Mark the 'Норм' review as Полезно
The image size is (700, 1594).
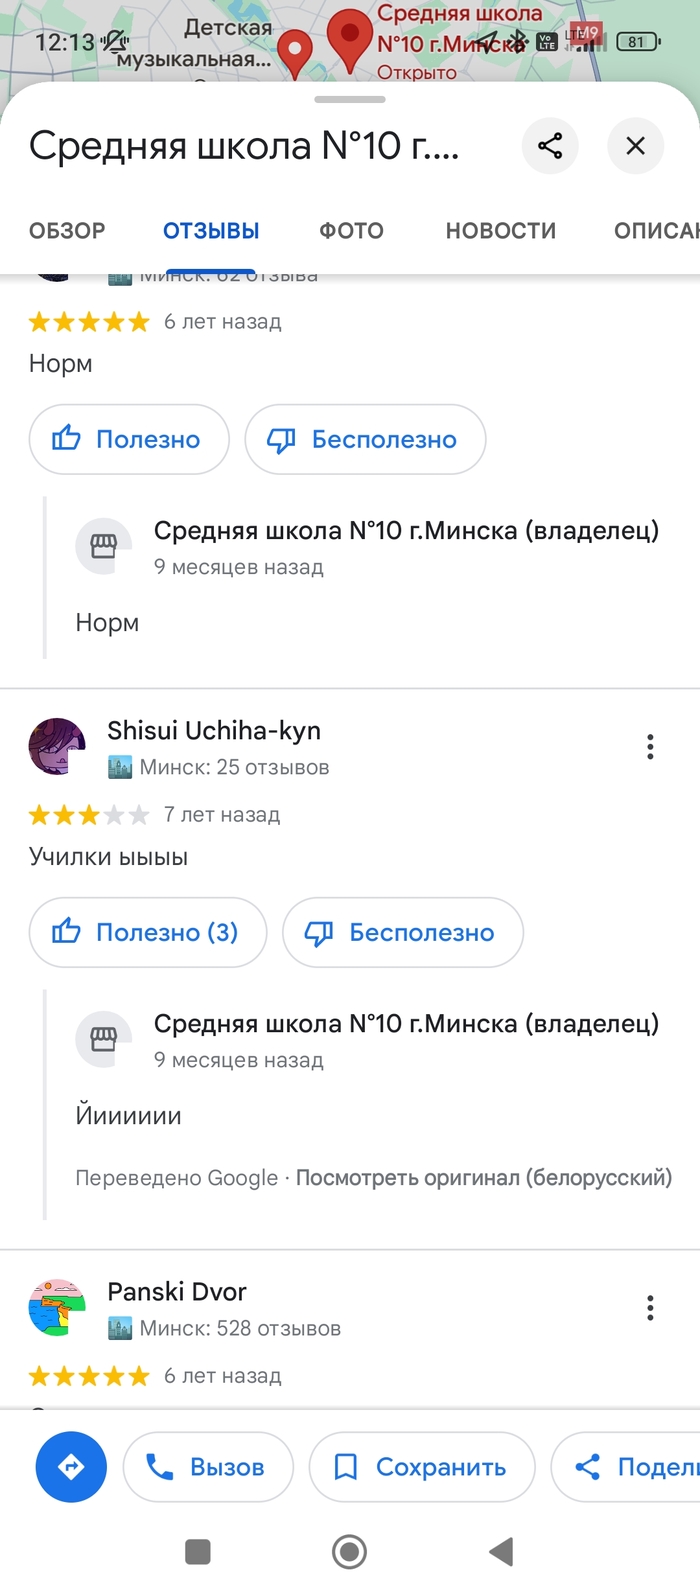click(x=129, y=439)
